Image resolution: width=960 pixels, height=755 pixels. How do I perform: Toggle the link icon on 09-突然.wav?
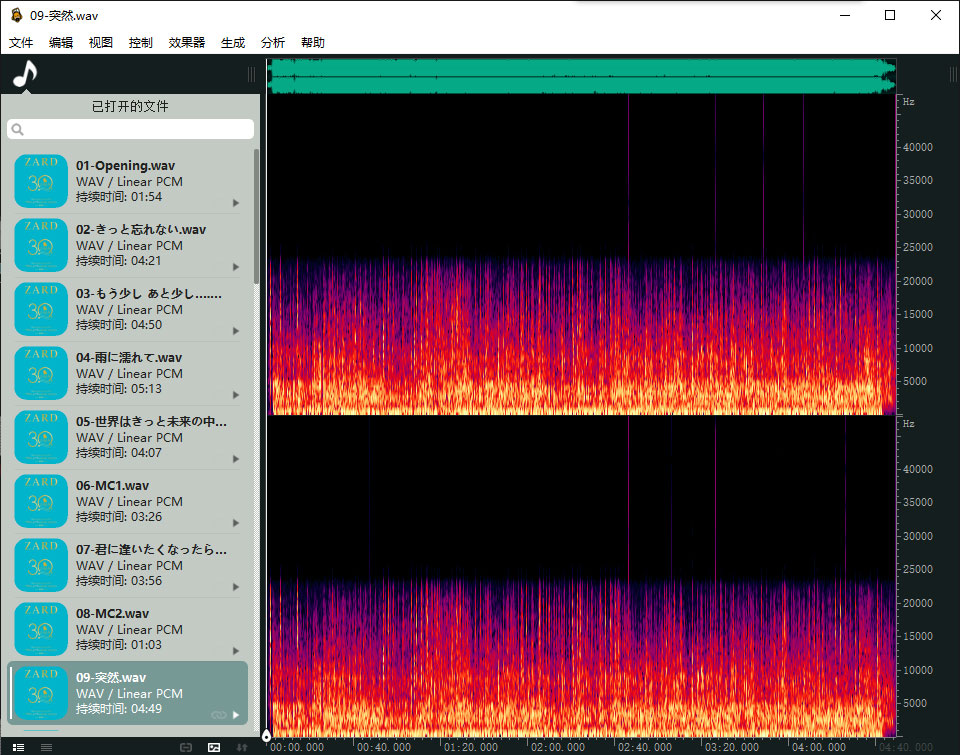[x=219, y=715]
